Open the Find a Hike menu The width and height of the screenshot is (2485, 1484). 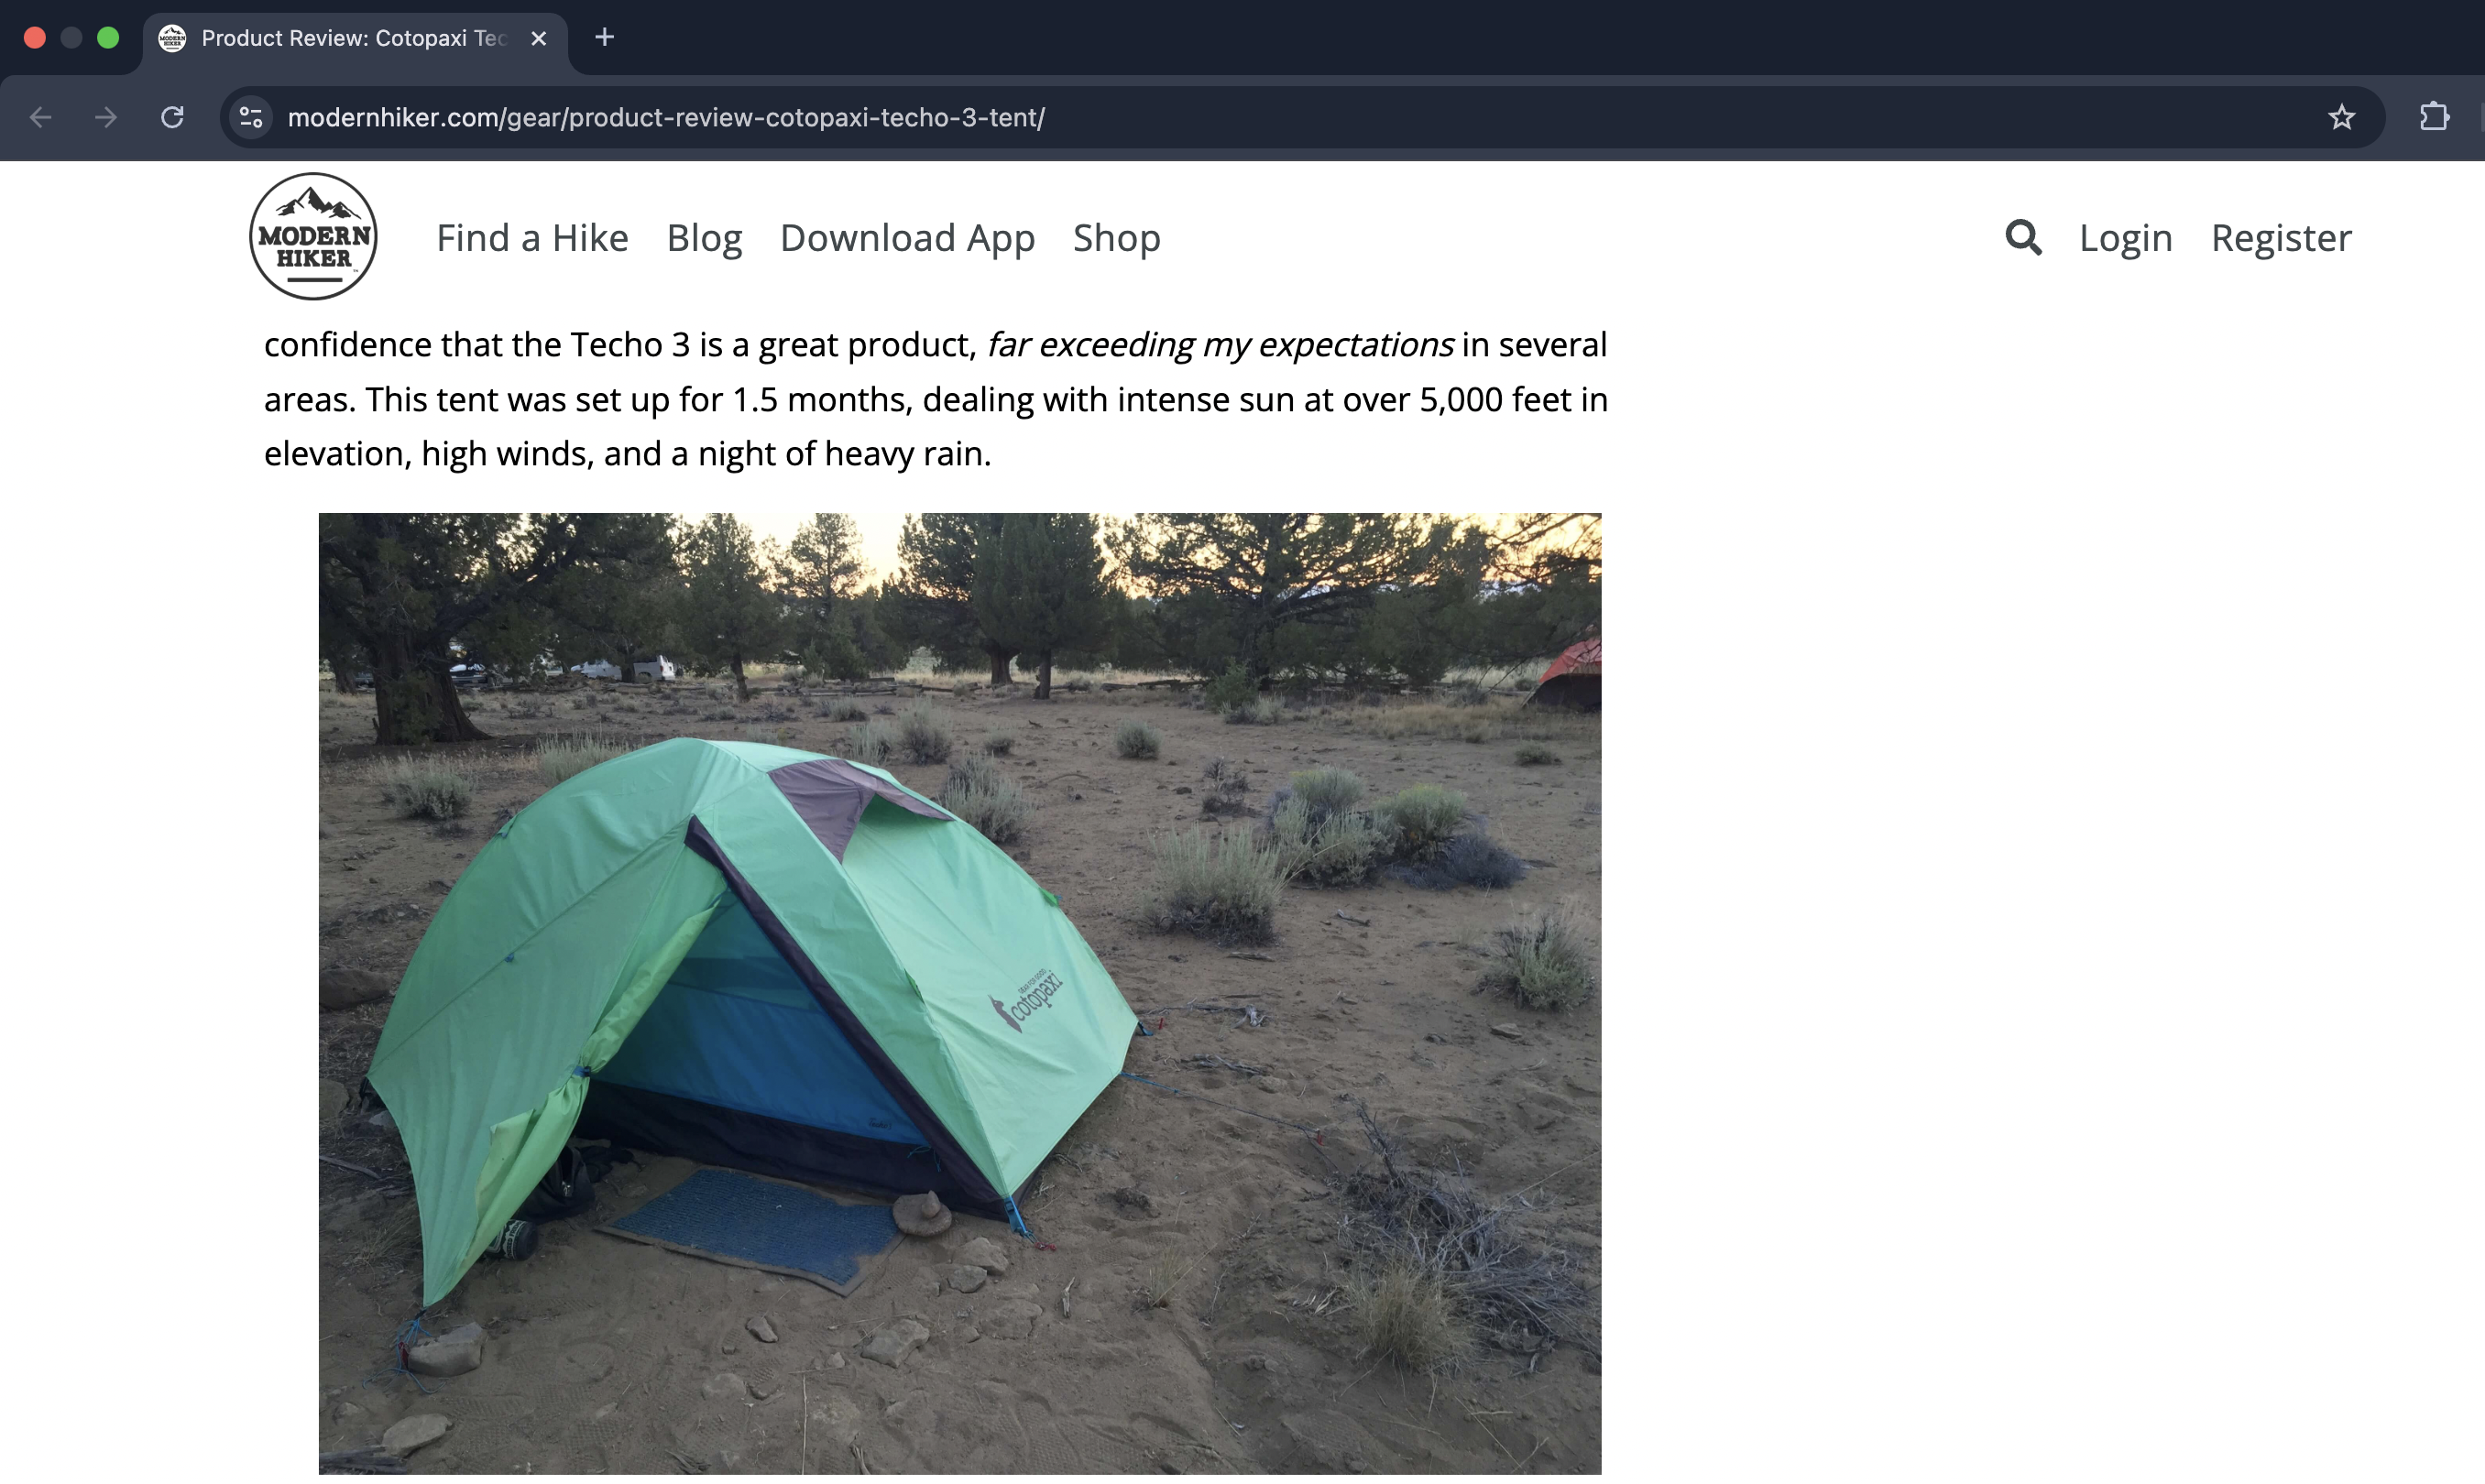pyautogui.click(x=532, y=238)
